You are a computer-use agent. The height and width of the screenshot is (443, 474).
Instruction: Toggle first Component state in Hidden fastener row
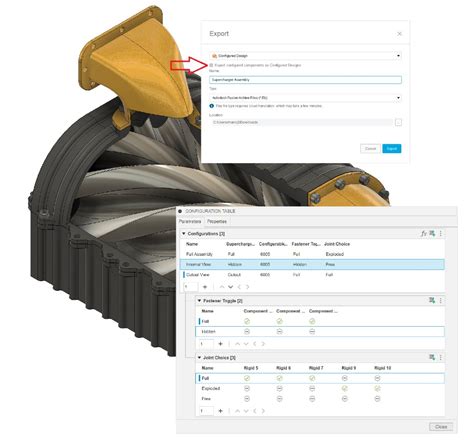pyautogui.click(x=247, y=332)
